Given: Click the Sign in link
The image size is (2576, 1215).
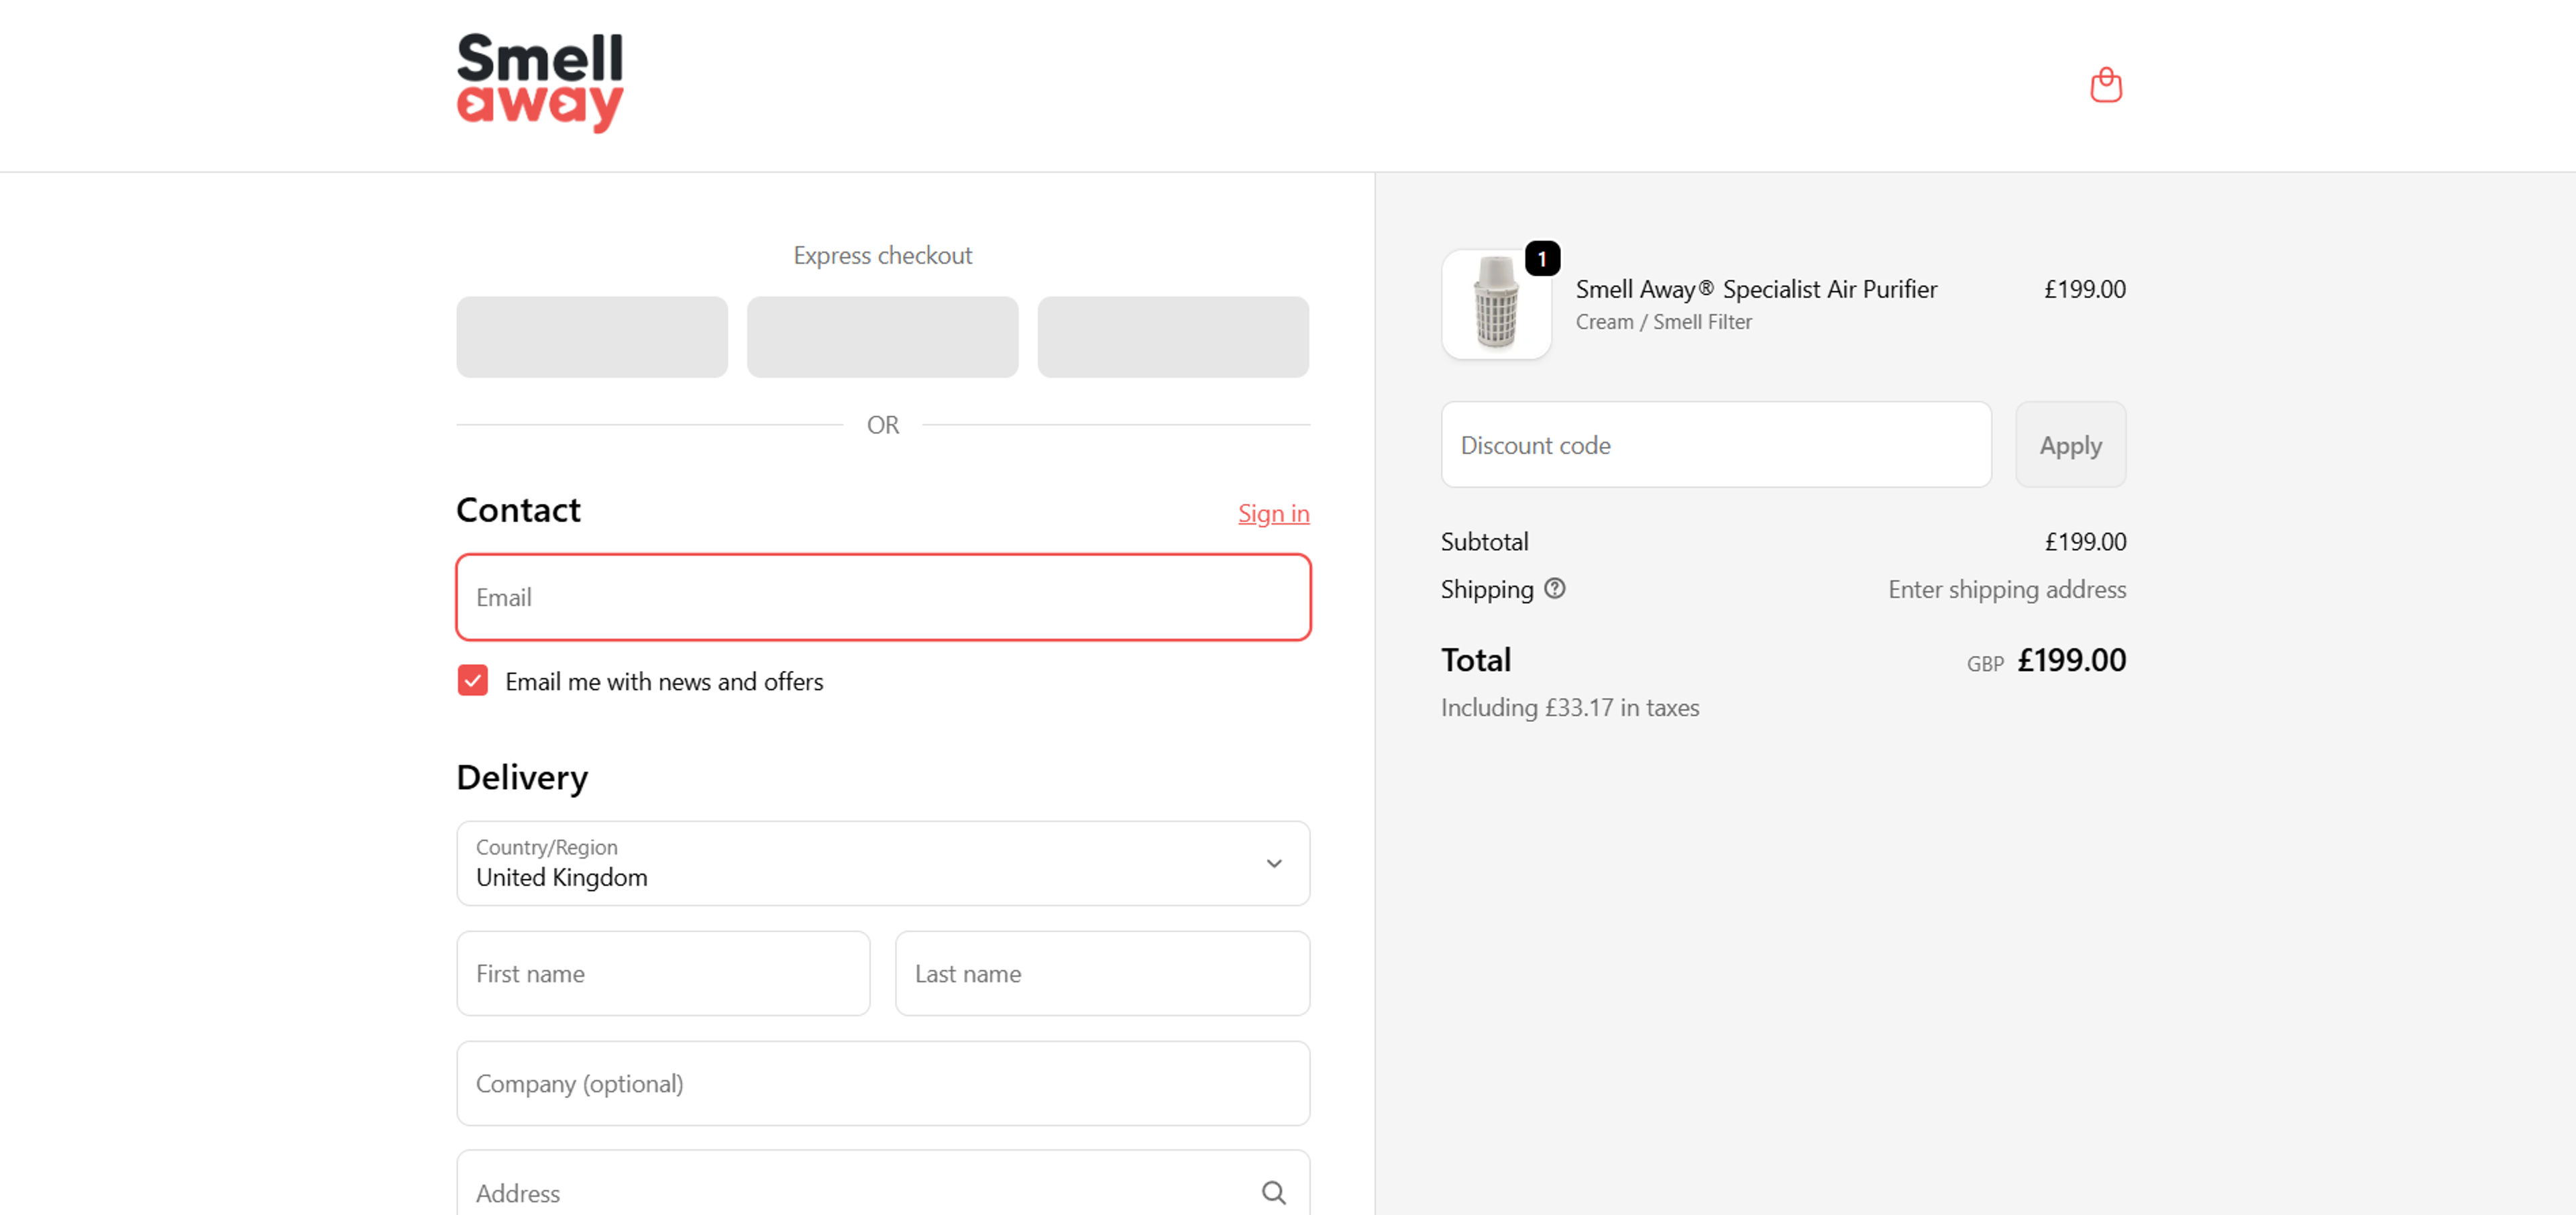Looking at the screenshot, I should pyautogui.click(x=1272, y=513).
